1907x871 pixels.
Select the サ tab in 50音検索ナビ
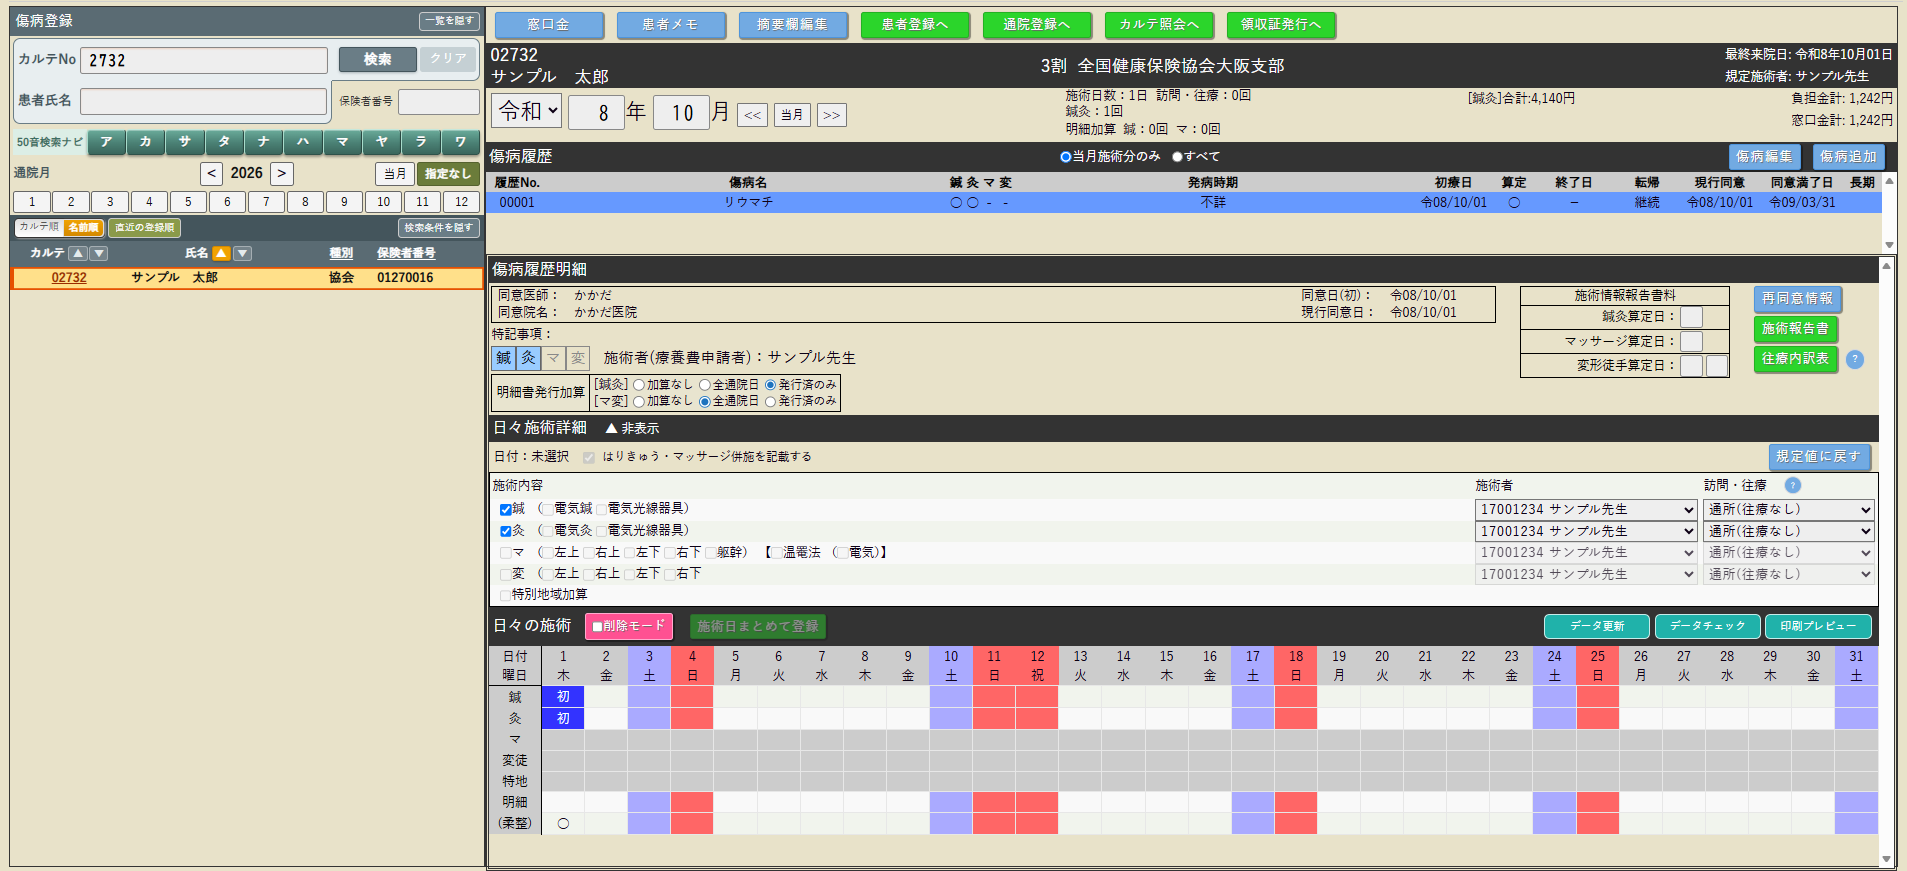click(x=185, y=142)
